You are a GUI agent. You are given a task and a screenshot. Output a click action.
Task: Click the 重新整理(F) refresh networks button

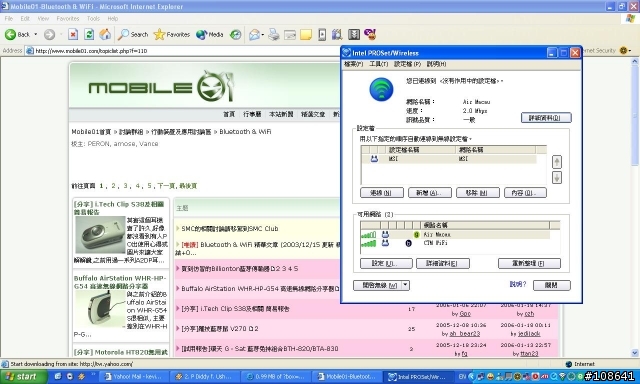pyautogui.click(x=529, y=264)
